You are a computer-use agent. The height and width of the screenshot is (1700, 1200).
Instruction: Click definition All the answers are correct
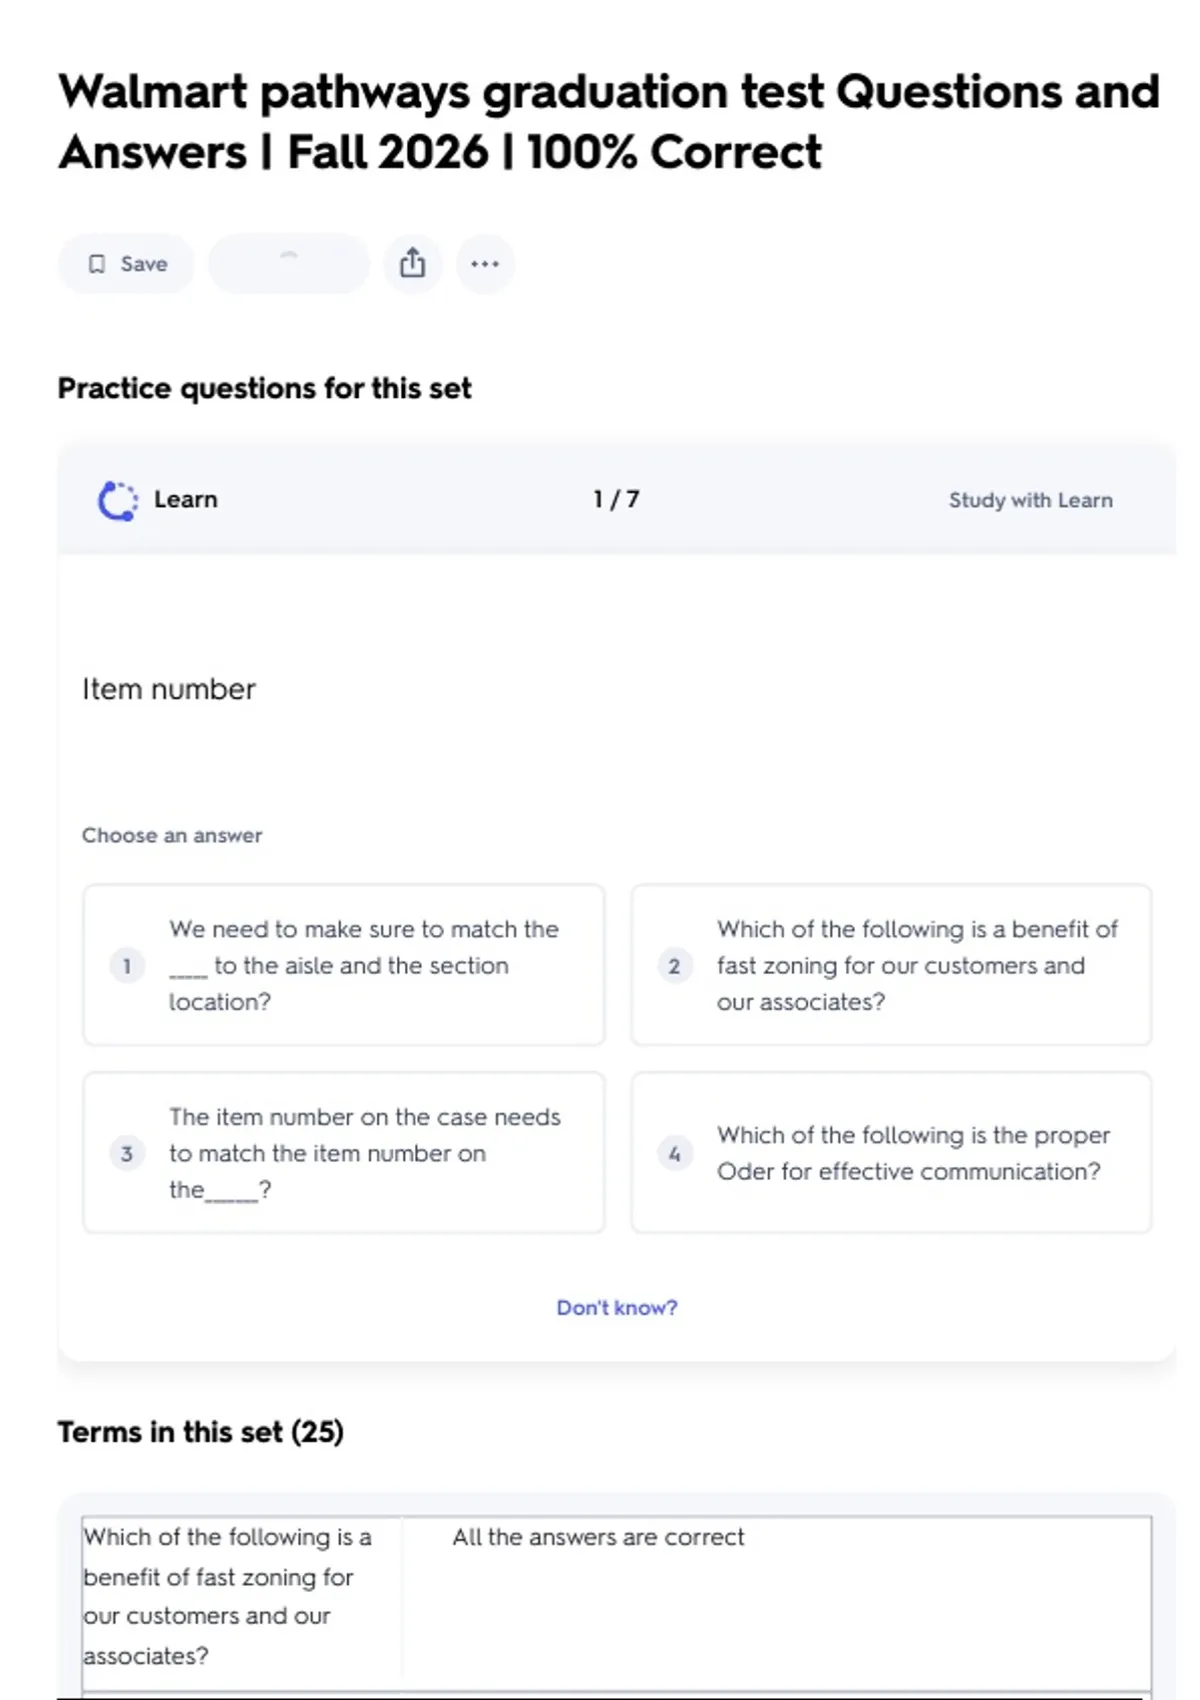click(598, 1537)
